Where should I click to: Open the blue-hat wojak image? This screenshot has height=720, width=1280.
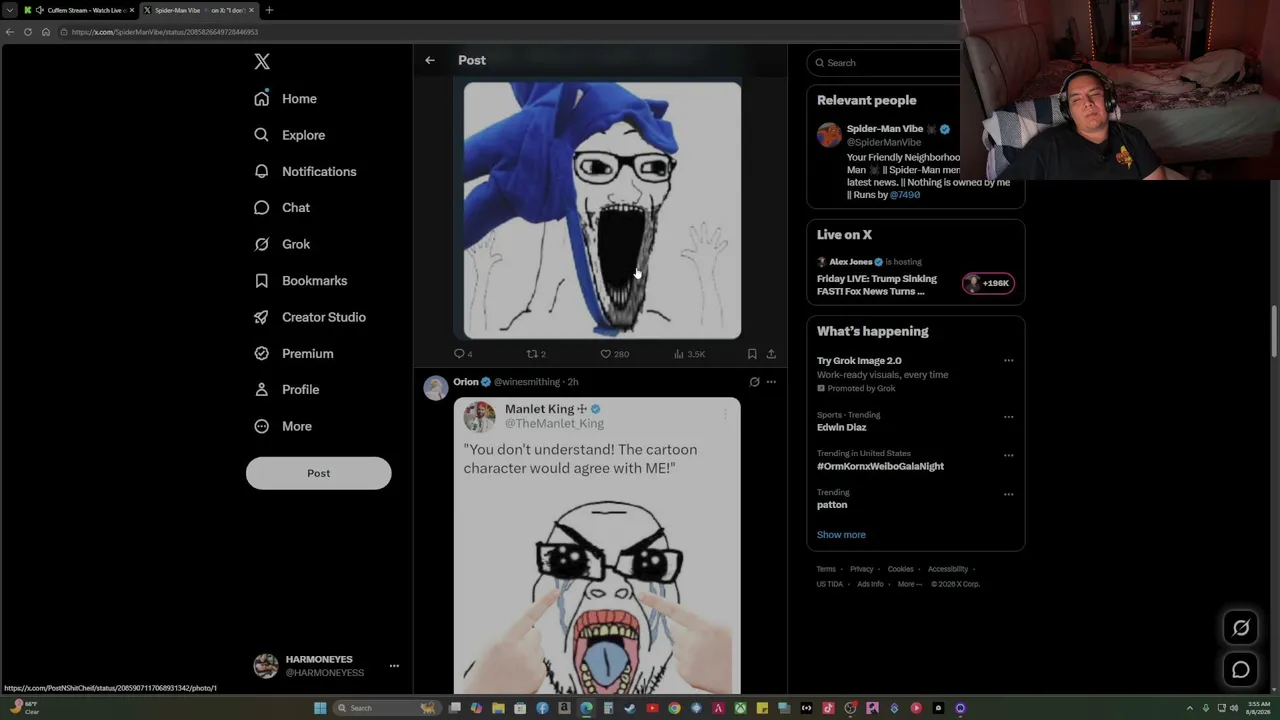pos(602,210)
